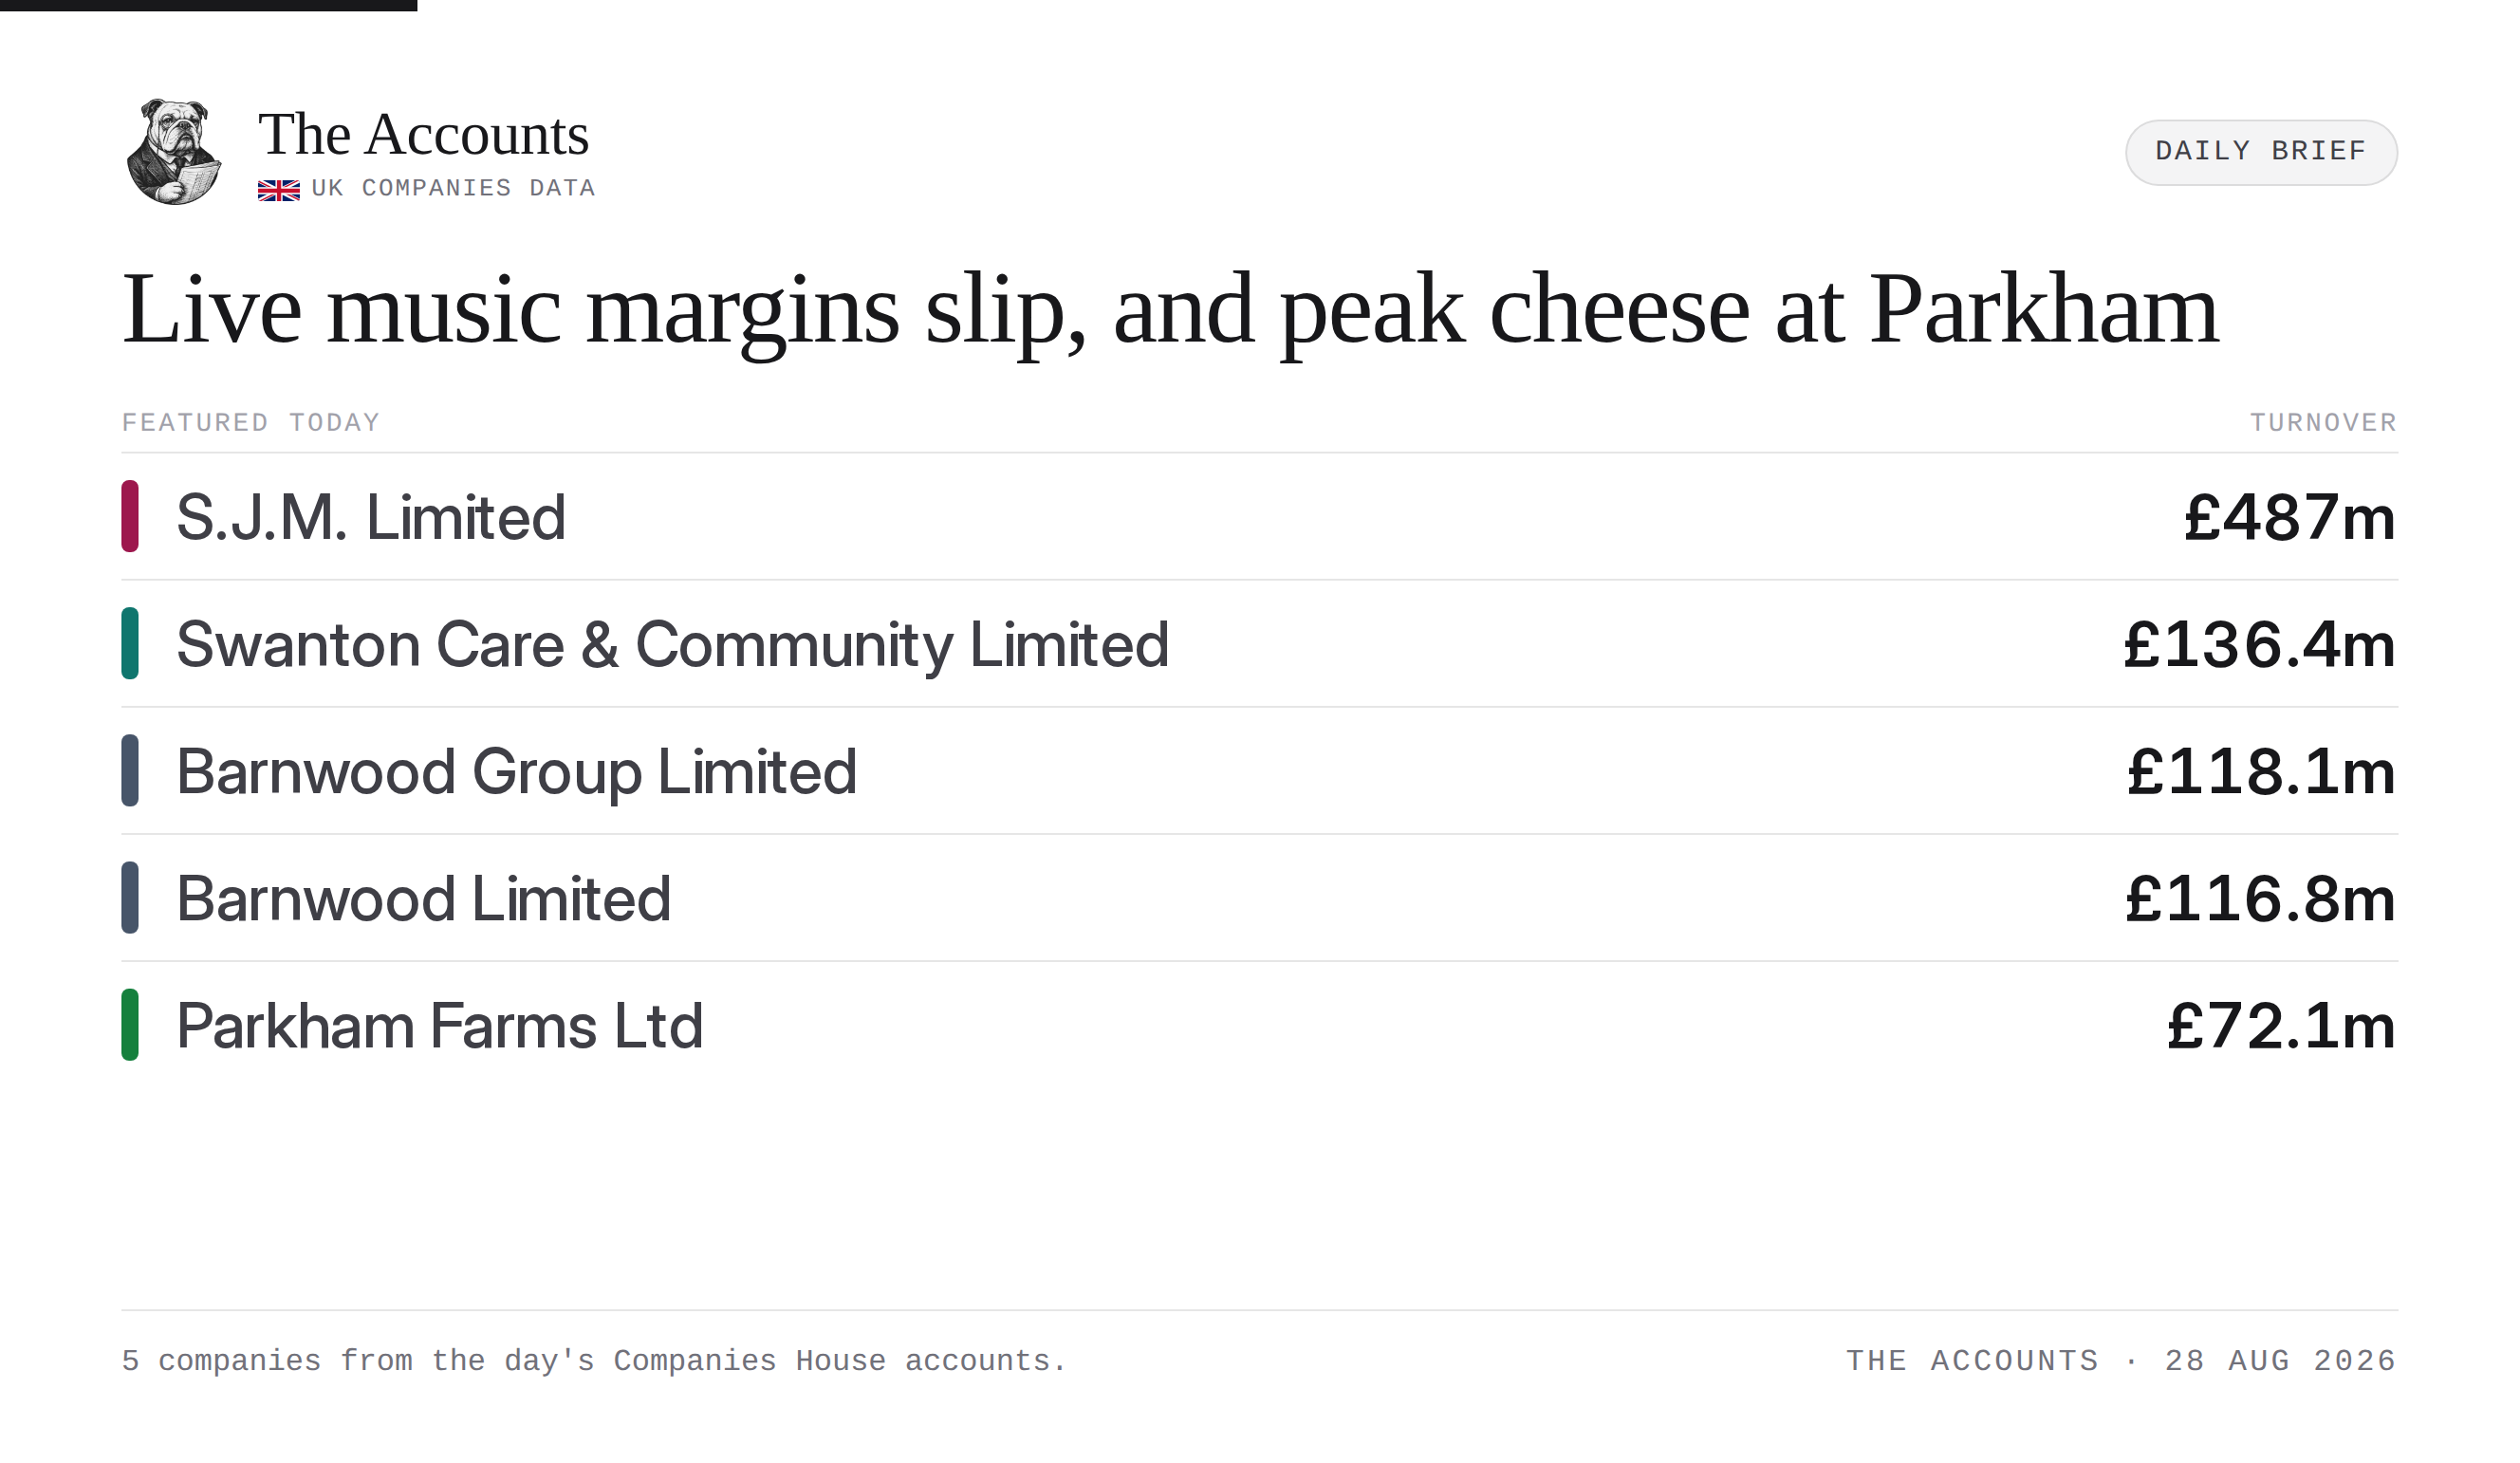Image resolution: width=2520 pixels, height=1463 pixels.
Task: Click the £72.1m turnover value
Action: coord(2281,1026)
